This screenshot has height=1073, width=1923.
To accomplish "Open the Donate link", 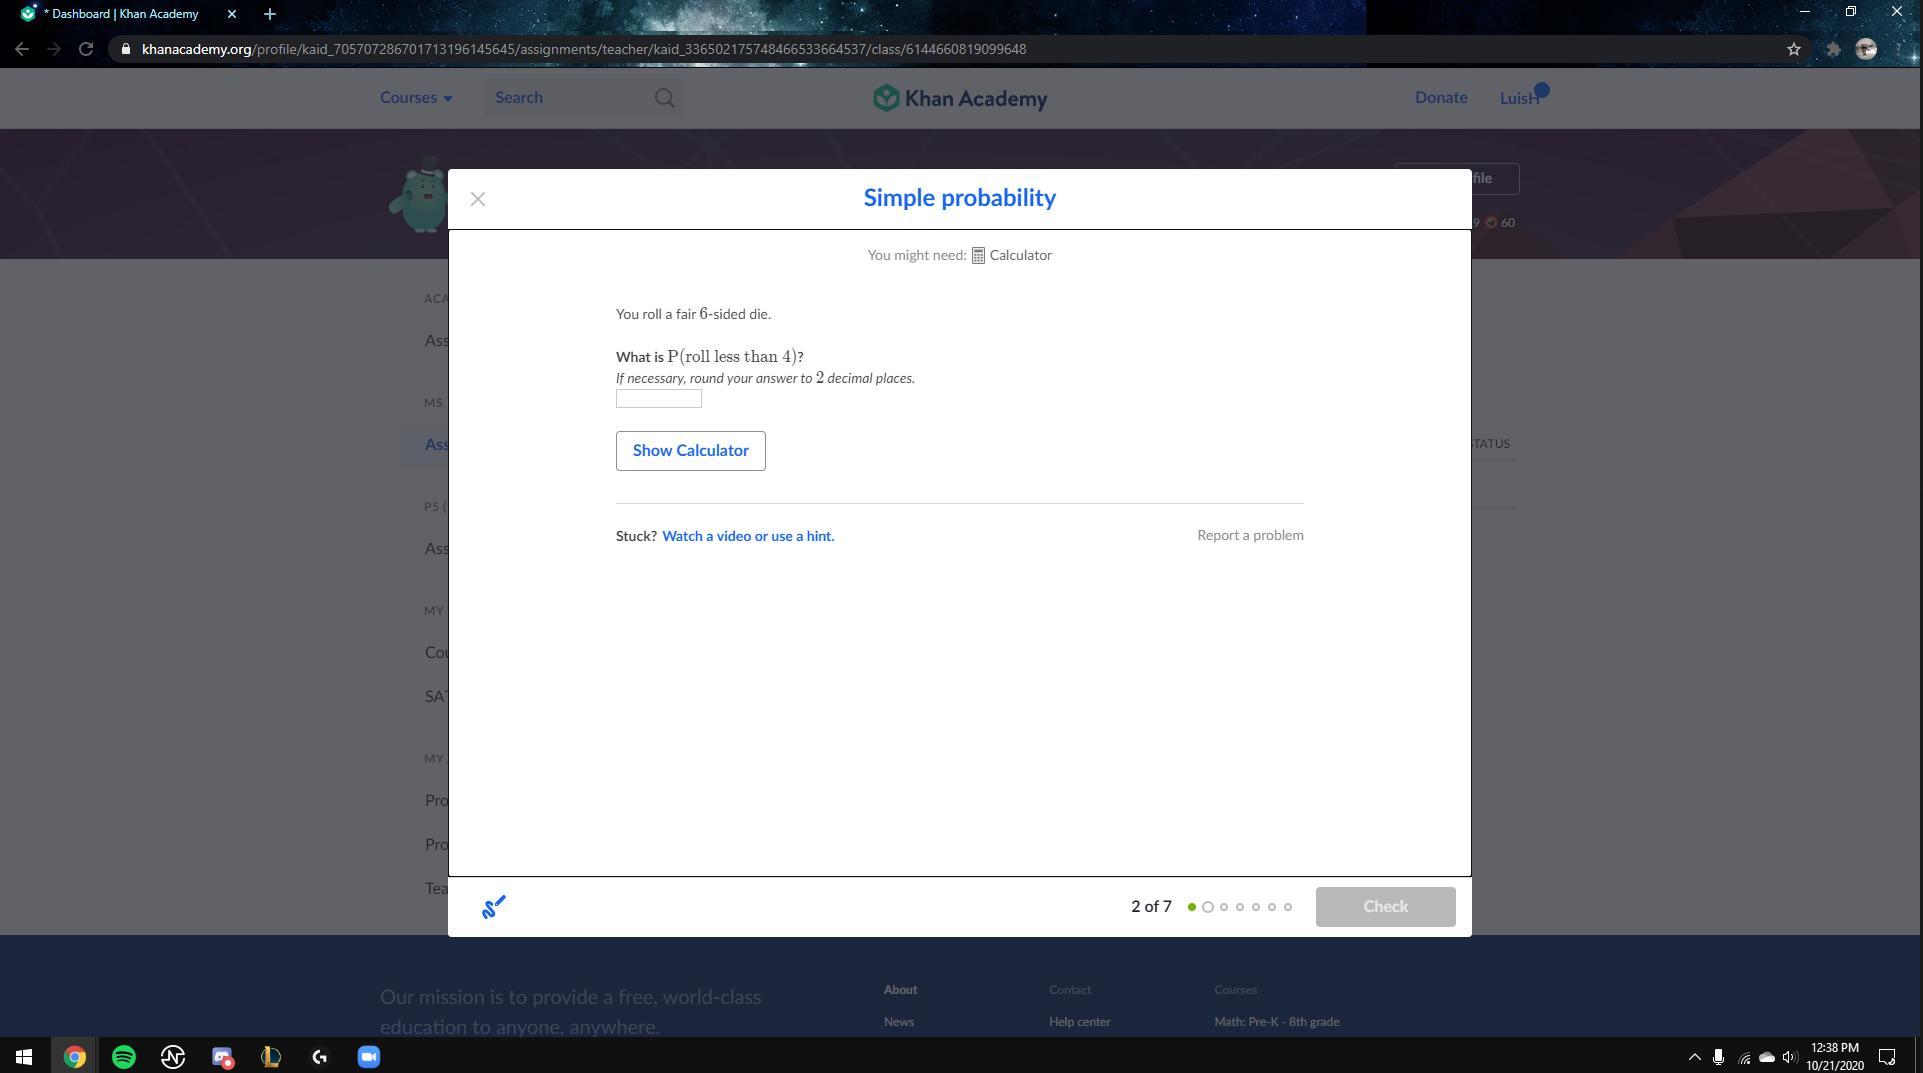I will click(1441, 98).
